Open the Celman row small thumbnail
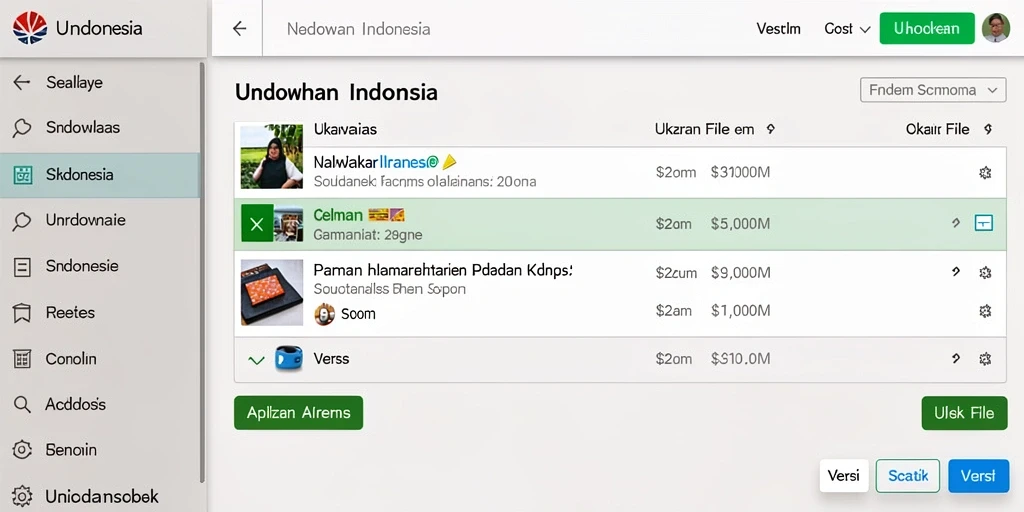 point(289,223)
